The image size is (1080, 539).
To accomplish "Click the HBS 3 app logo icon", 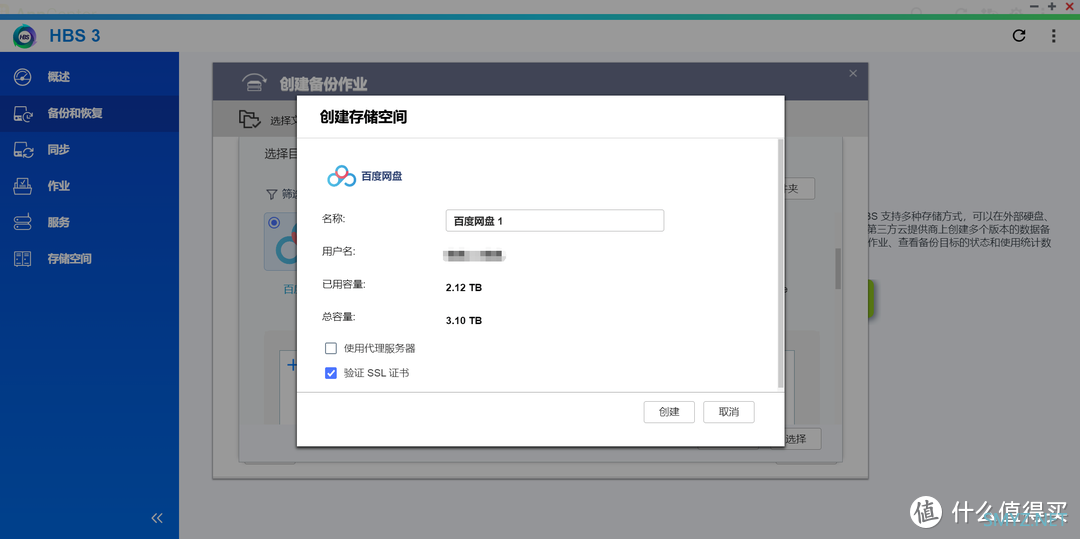I will [25, 36].
